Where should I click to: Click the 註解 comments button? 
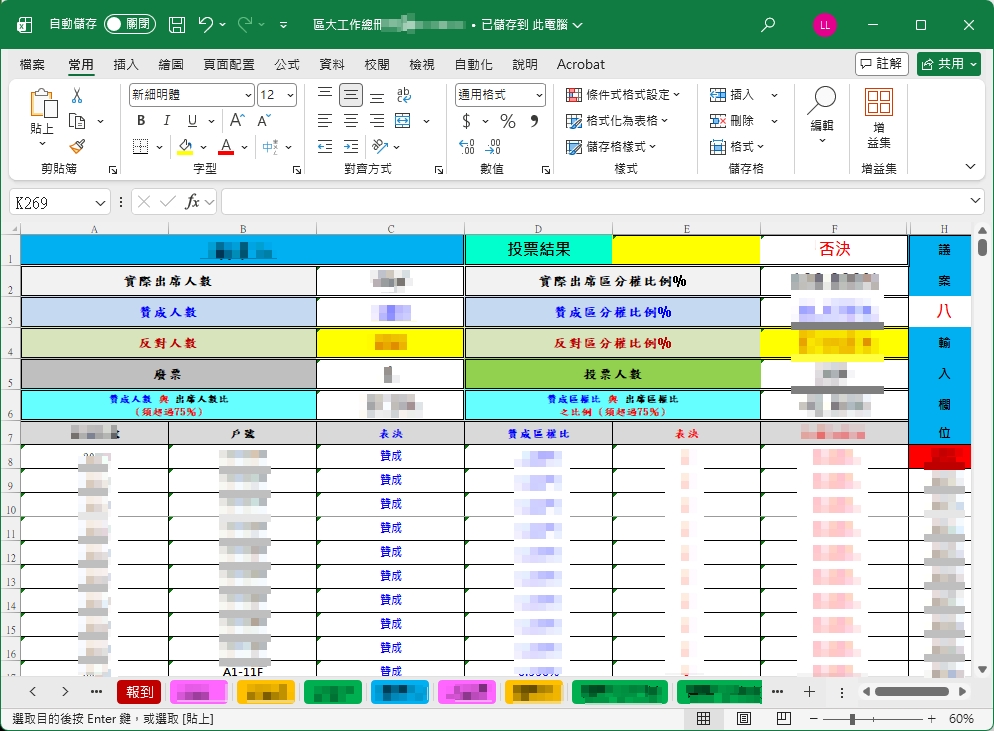point(881,64)
